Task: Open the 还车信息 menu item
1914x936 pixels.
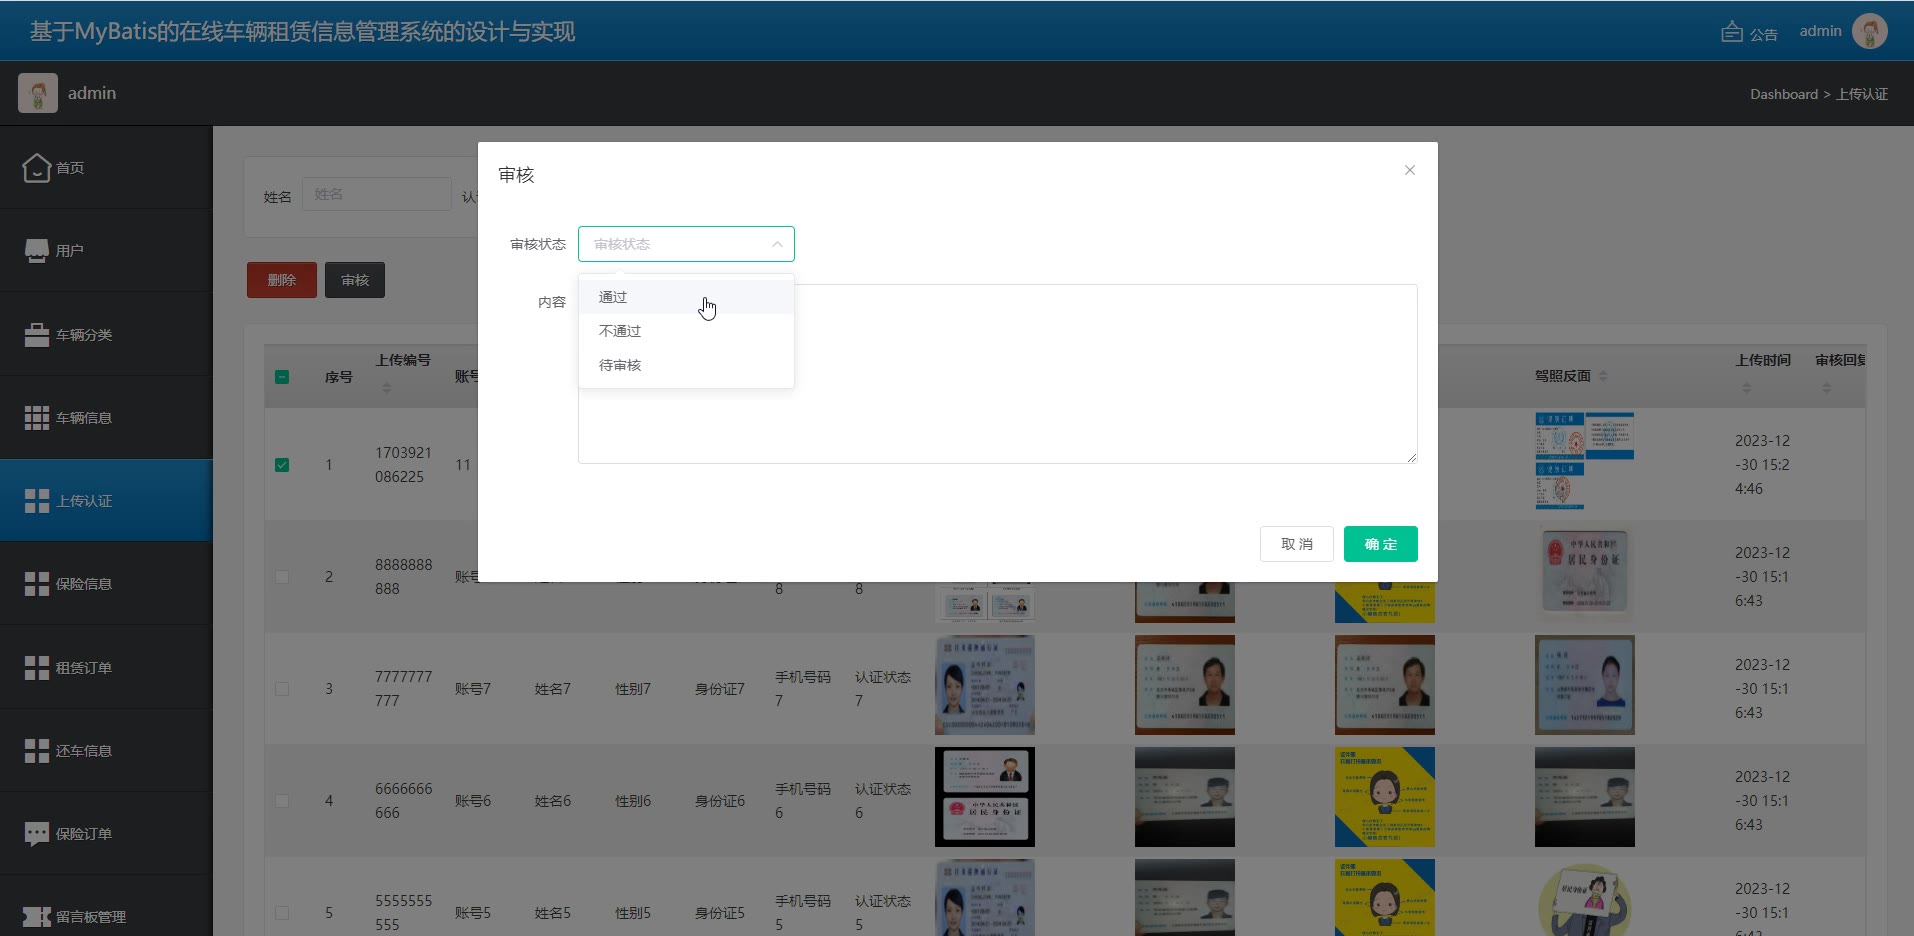Action: (x=84, y=751)
